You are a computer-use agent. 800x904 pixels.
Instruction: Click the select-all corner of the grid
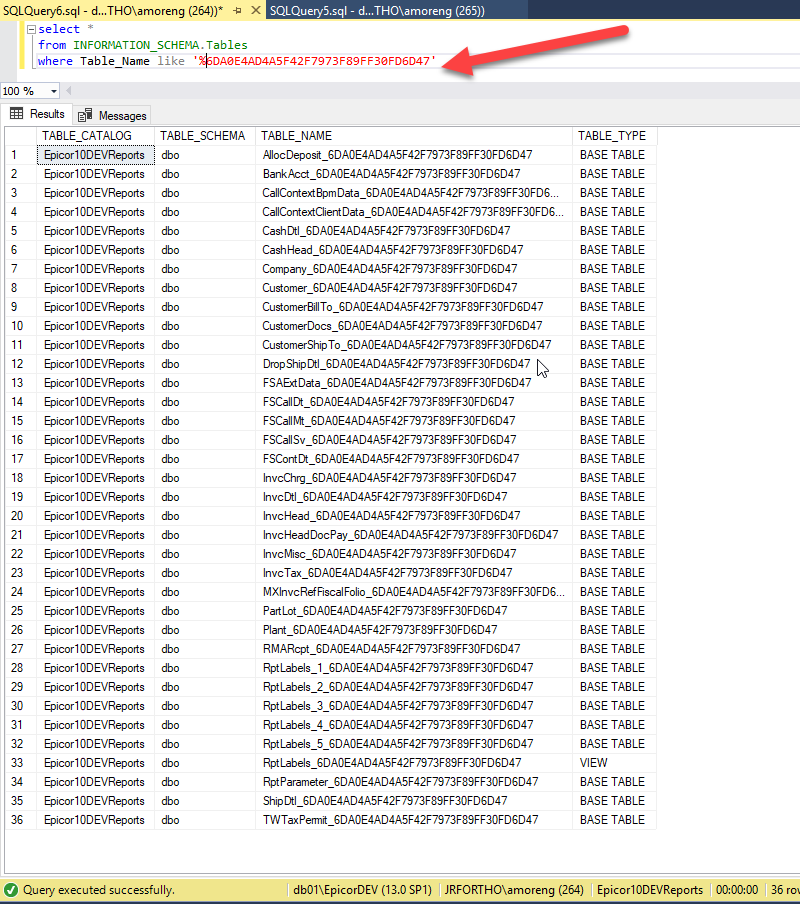pyautogui.click(x=21, y=136)
